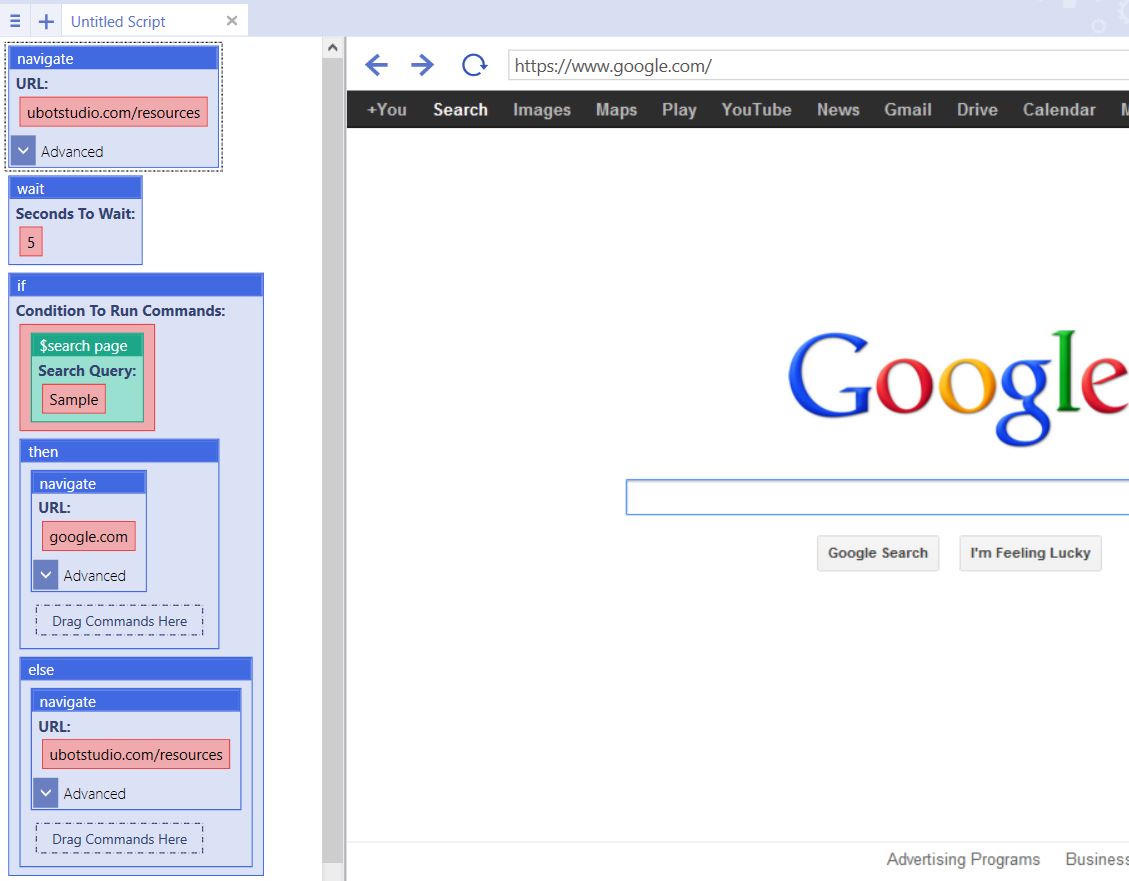Click the Google Search button
This screenshot has width=1129, height=881.
878,553
